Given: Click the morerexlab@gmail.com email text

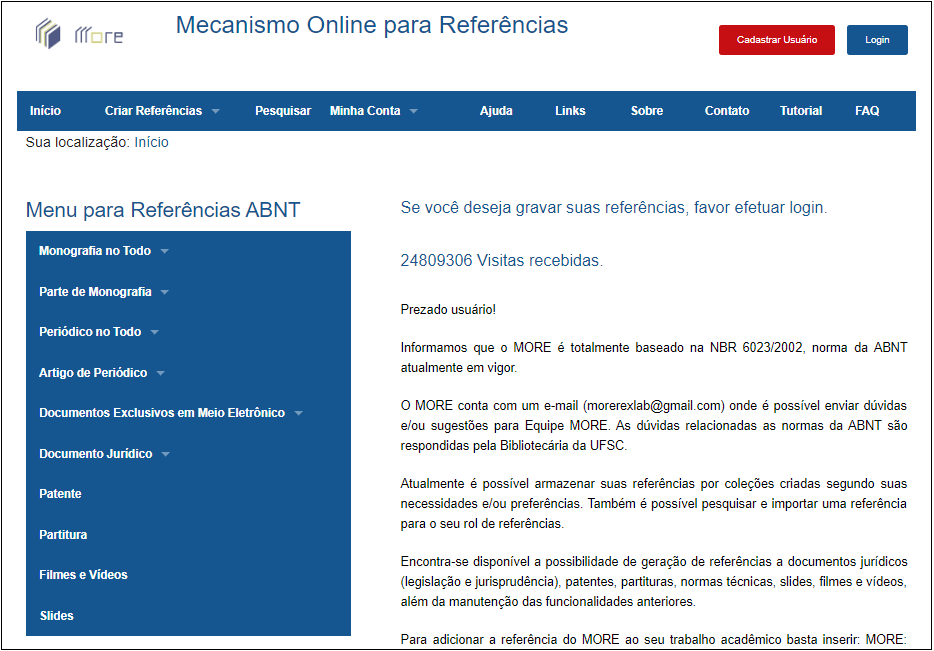Looking at the screenshot, I should [x=654, y=406].
